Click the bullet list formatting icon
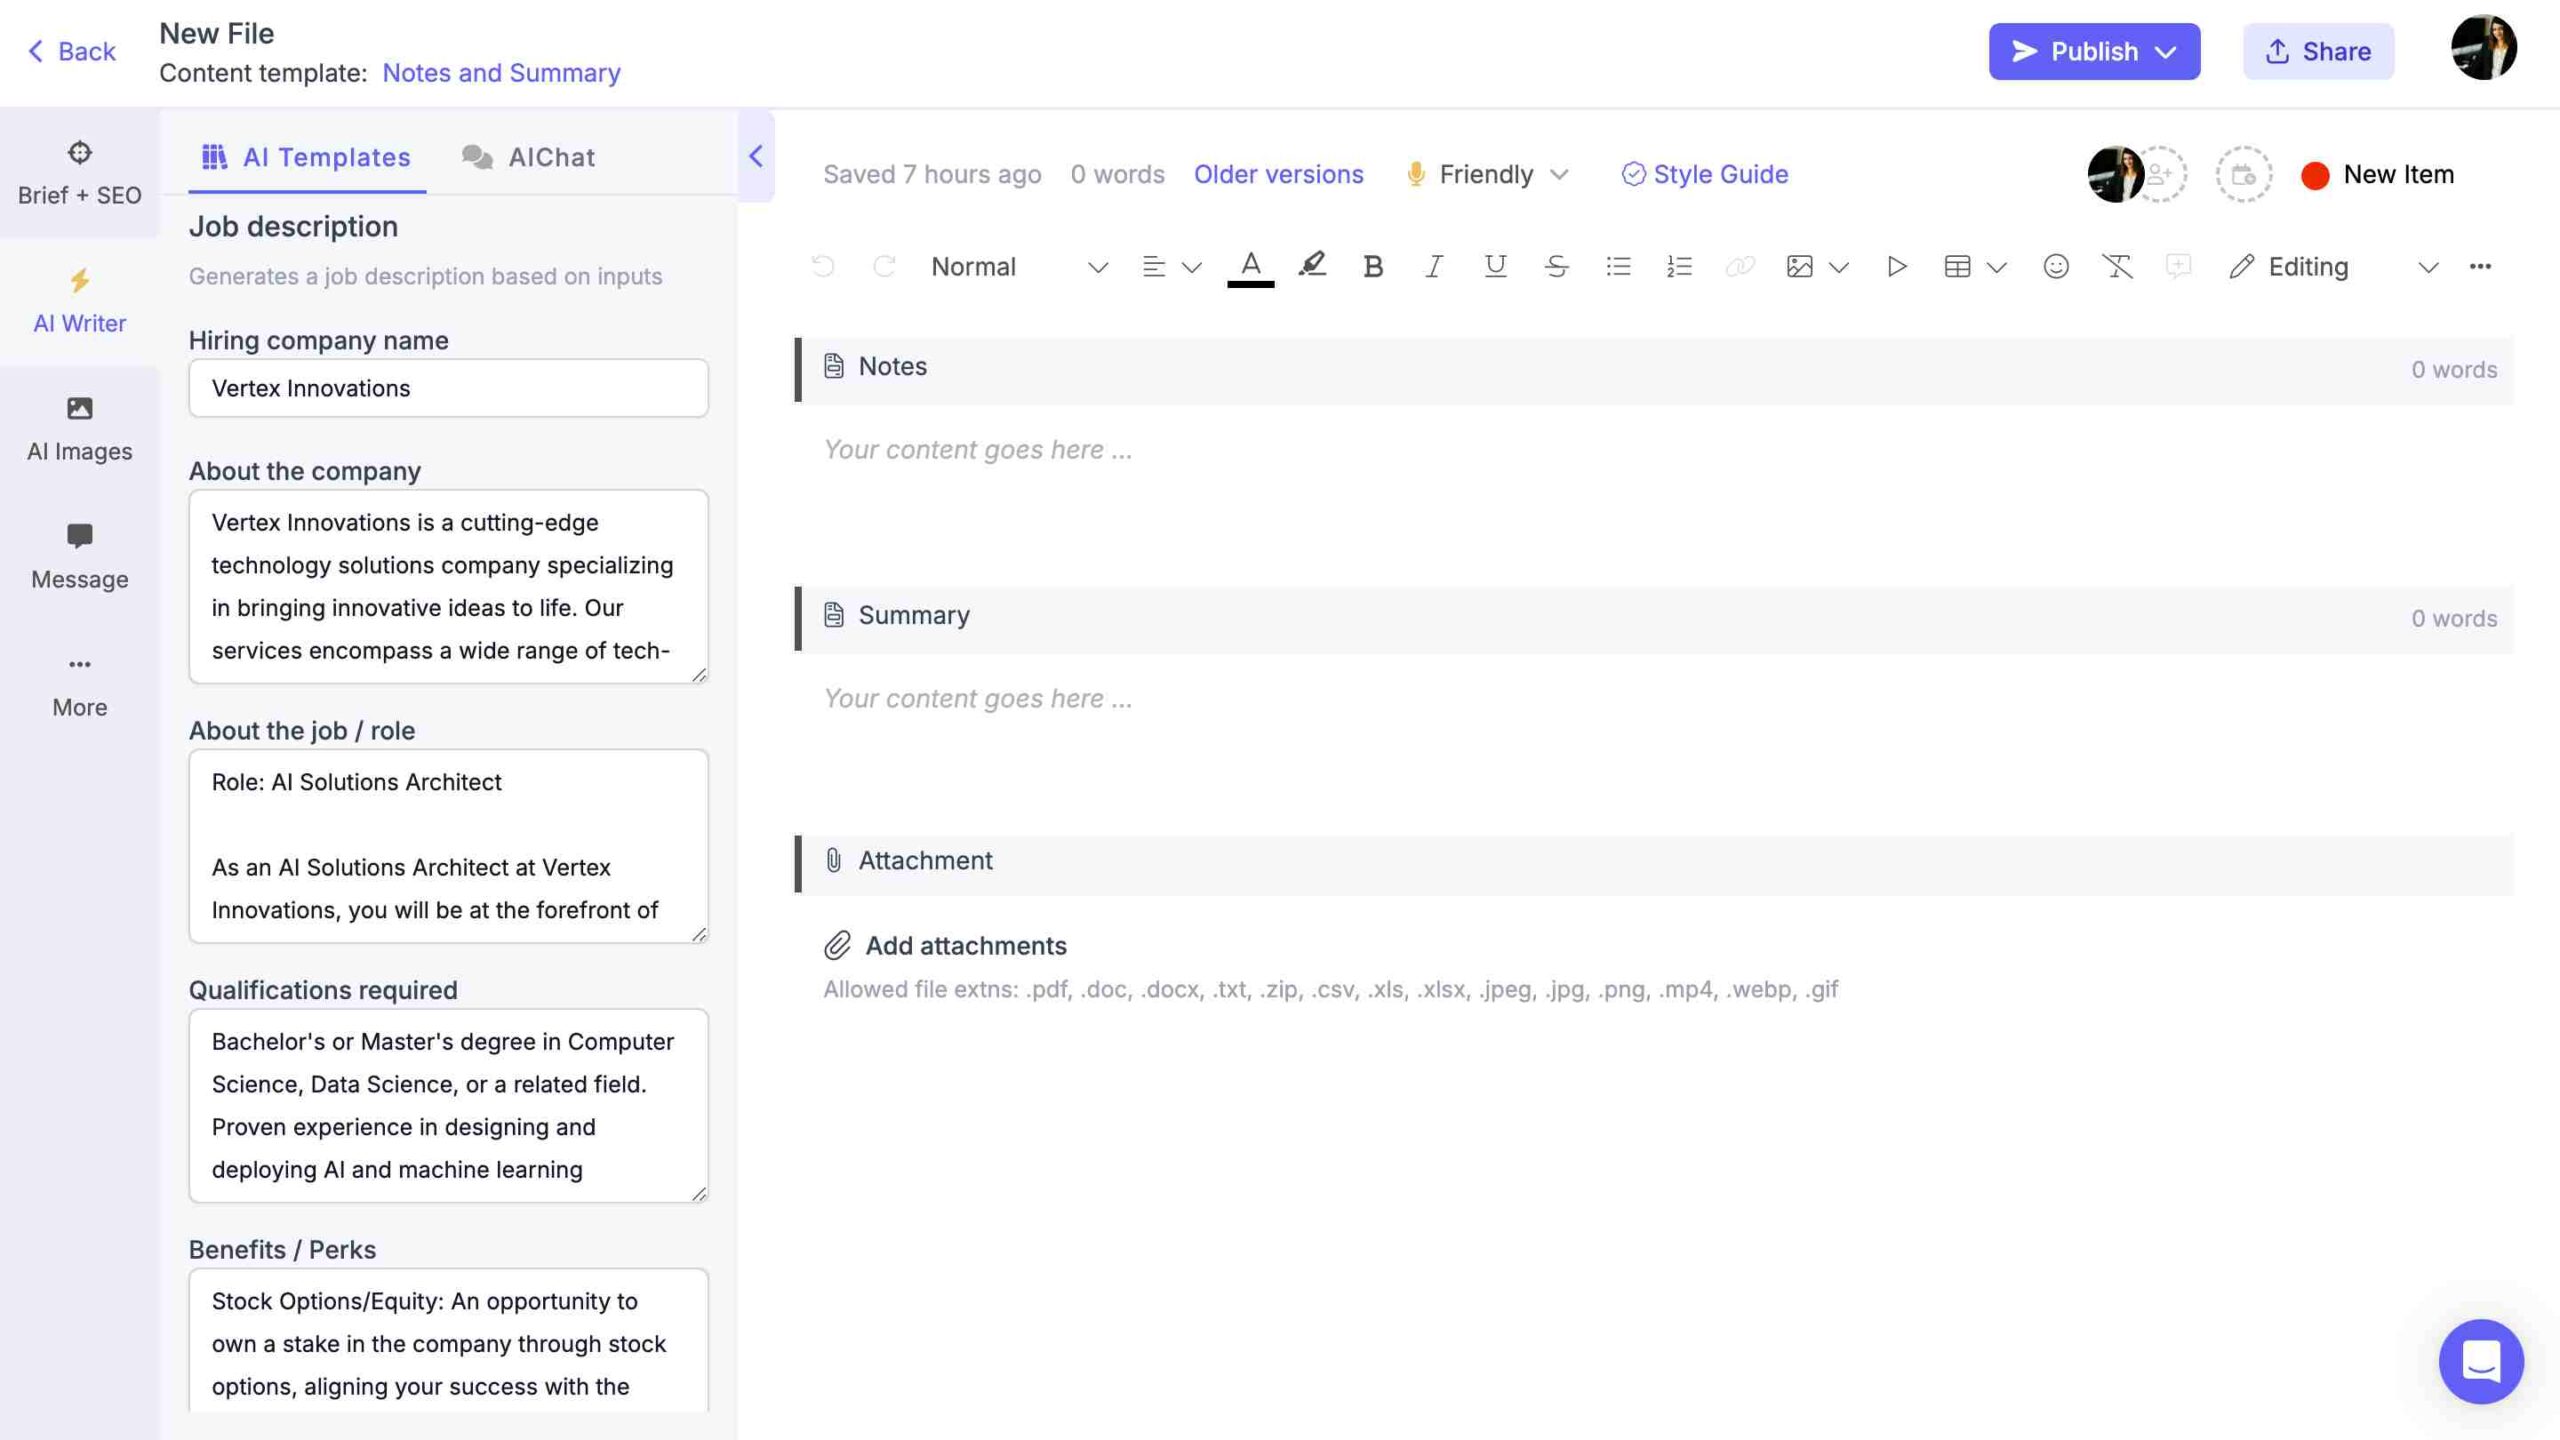Image resolution: width=2560 pixels, height=1440 pixels. [1616, 267]
